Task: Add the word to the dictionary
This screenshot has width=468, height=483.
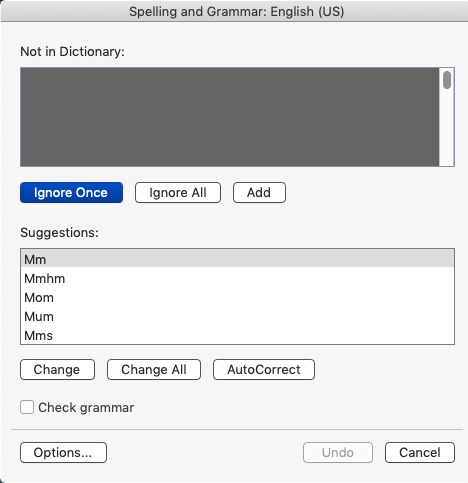Action: (x=259, y=192)
